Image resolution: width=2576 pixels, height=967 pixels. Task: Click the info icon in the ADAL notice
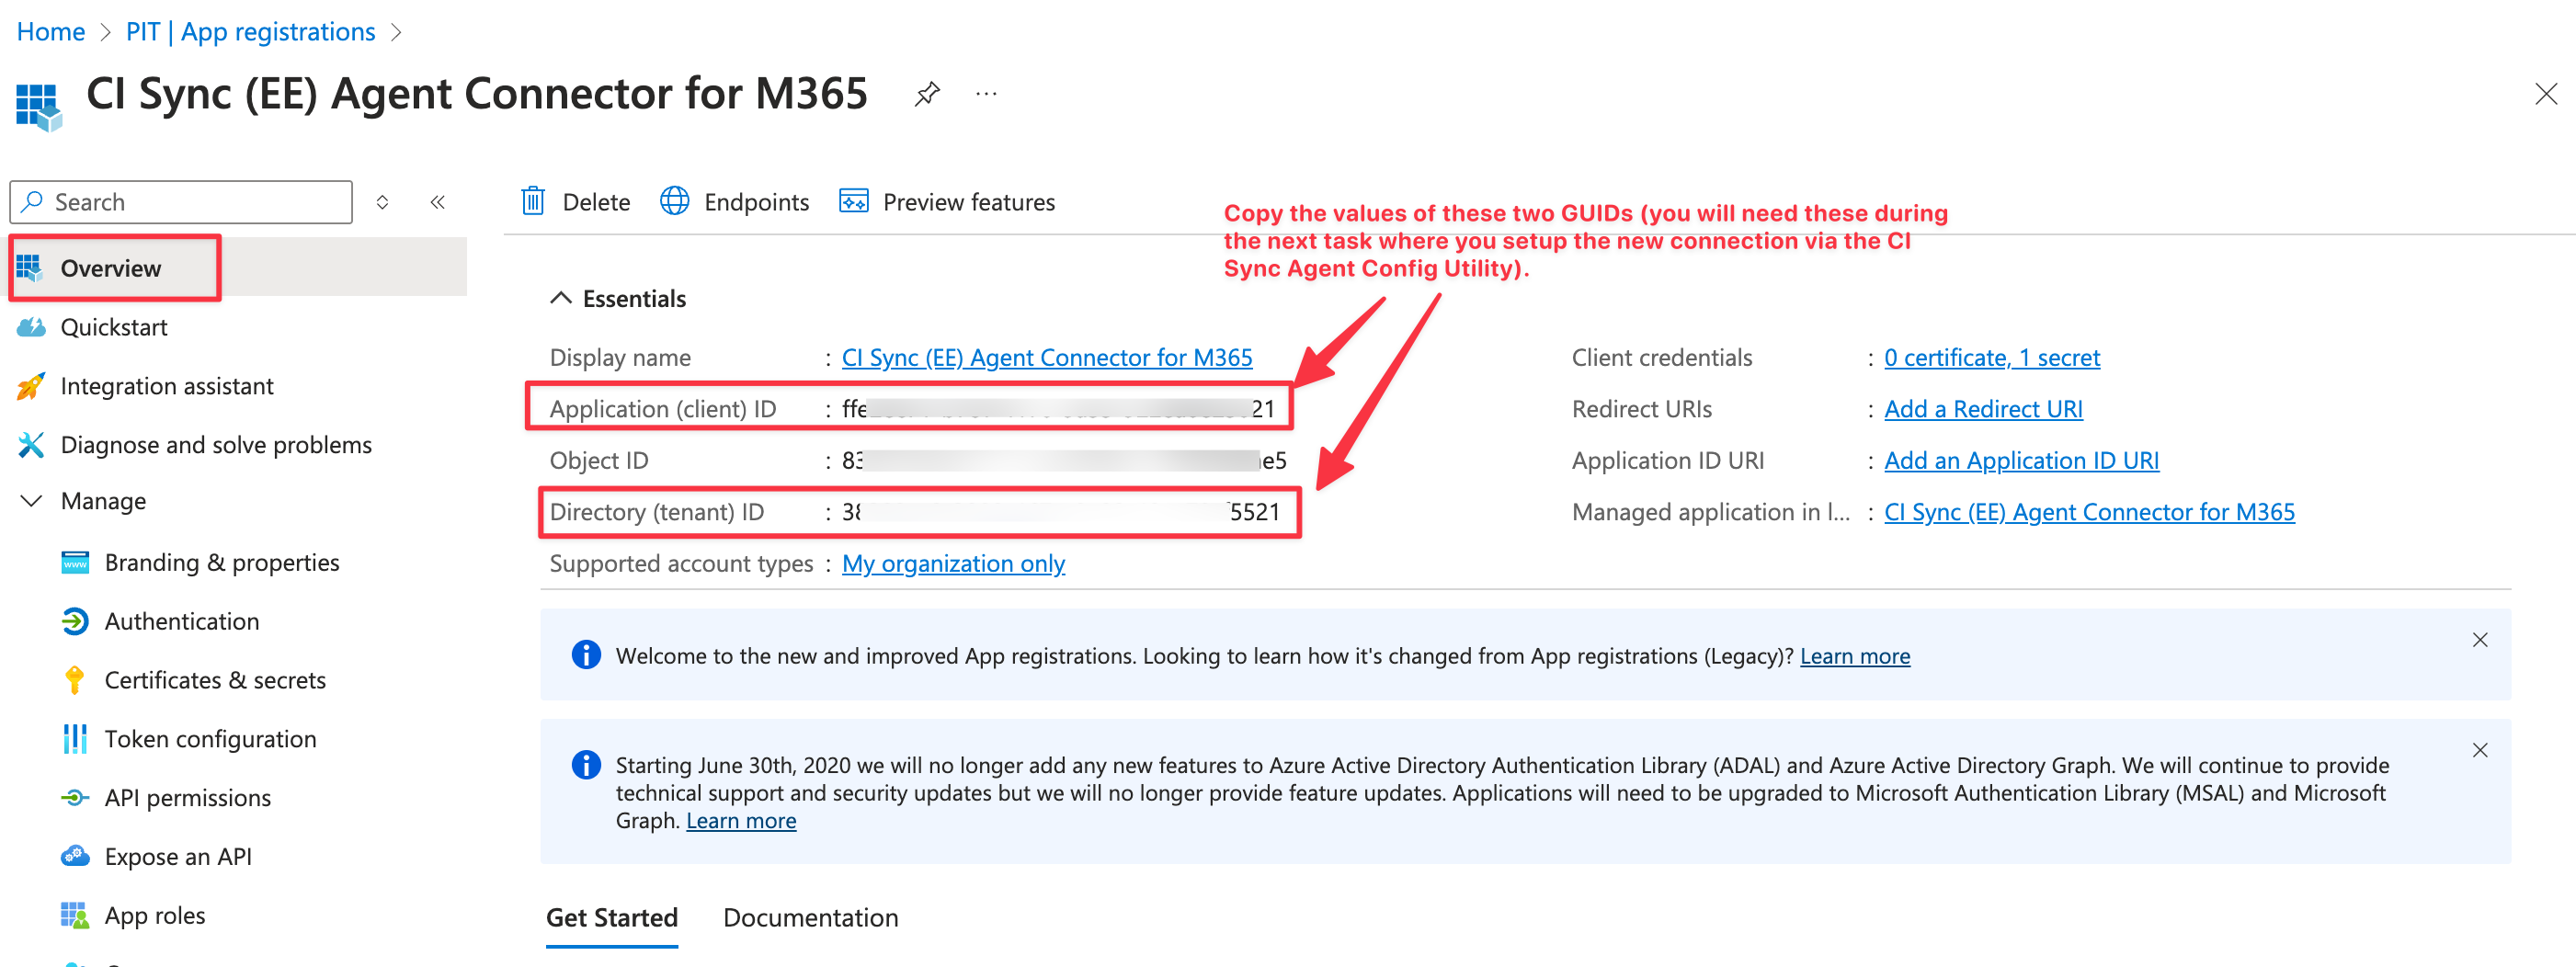coord(586,765)
